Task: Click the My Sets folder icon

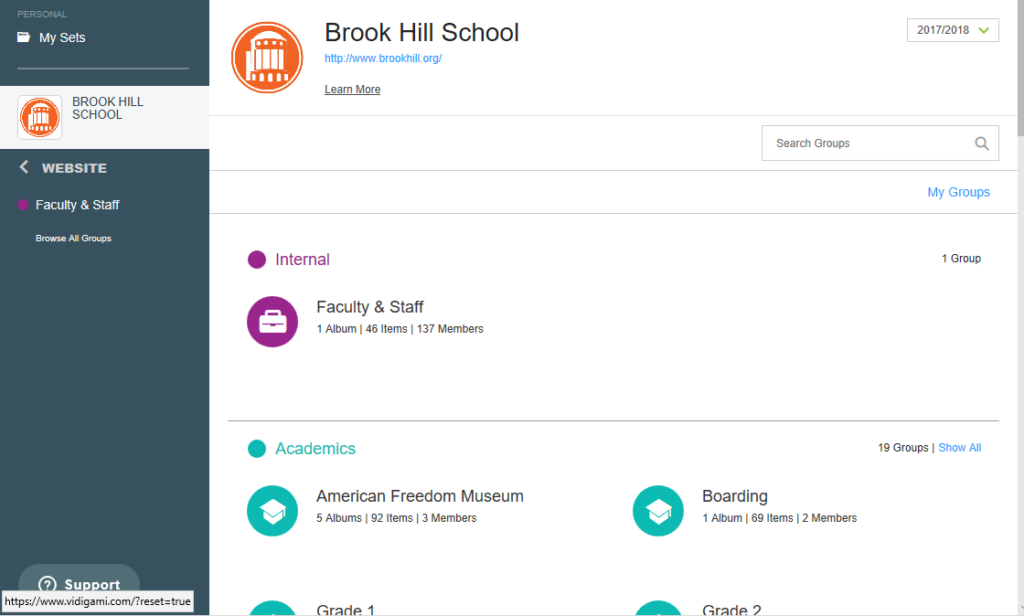Action: (x=24, y=38)
